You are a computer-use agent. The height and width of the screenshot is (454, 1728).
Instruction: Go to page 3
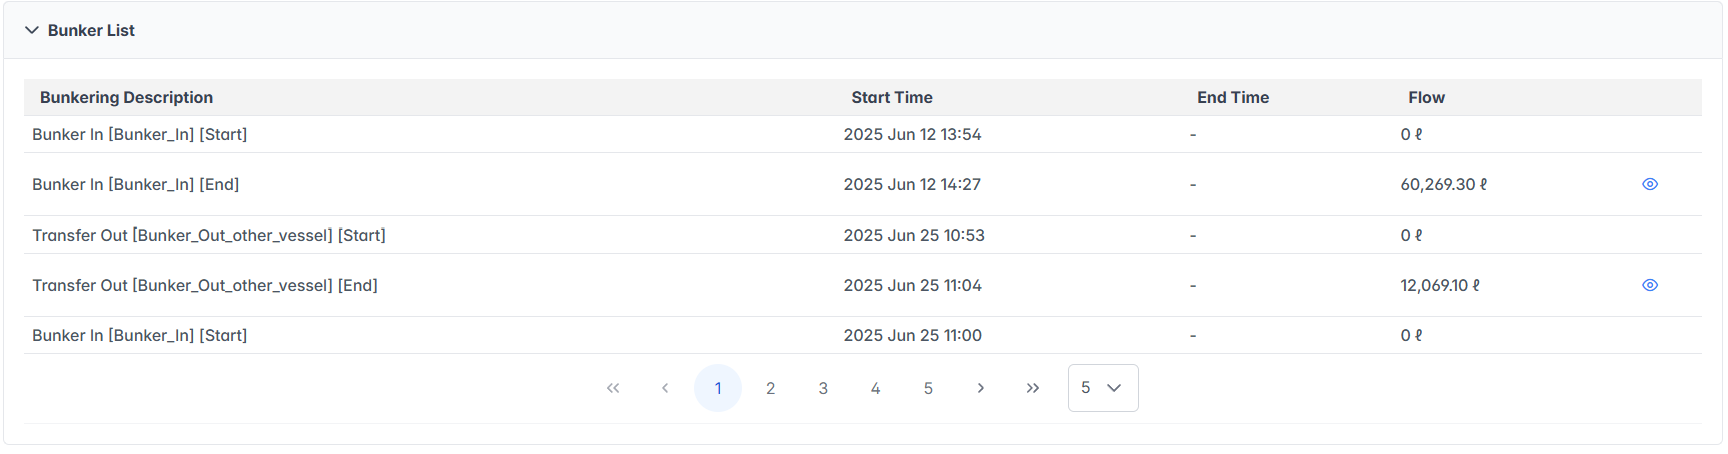[823, 388]
